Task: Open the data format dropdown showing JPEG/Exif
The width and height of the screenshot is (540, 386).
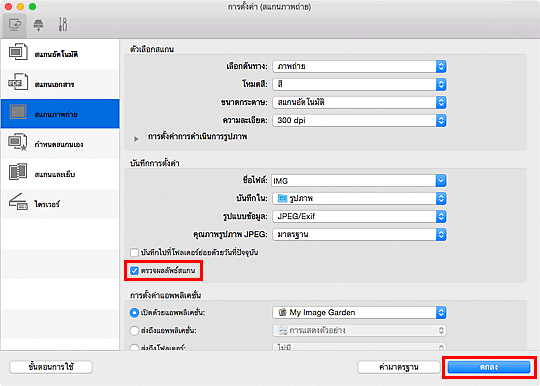Action: (x=359, y=216)
